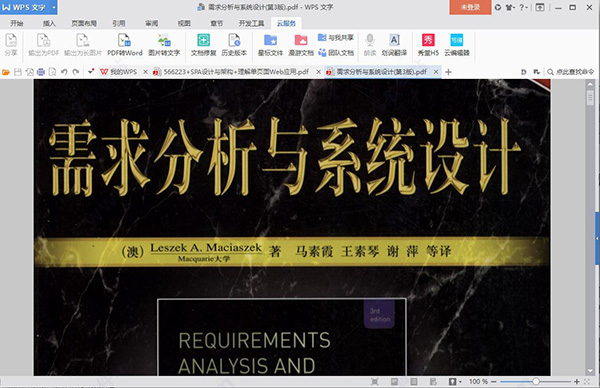Open the skin shirt icon dropdown
Image resolution: width=600 pixels, height=388 pixels.
(x=510, y=7)
